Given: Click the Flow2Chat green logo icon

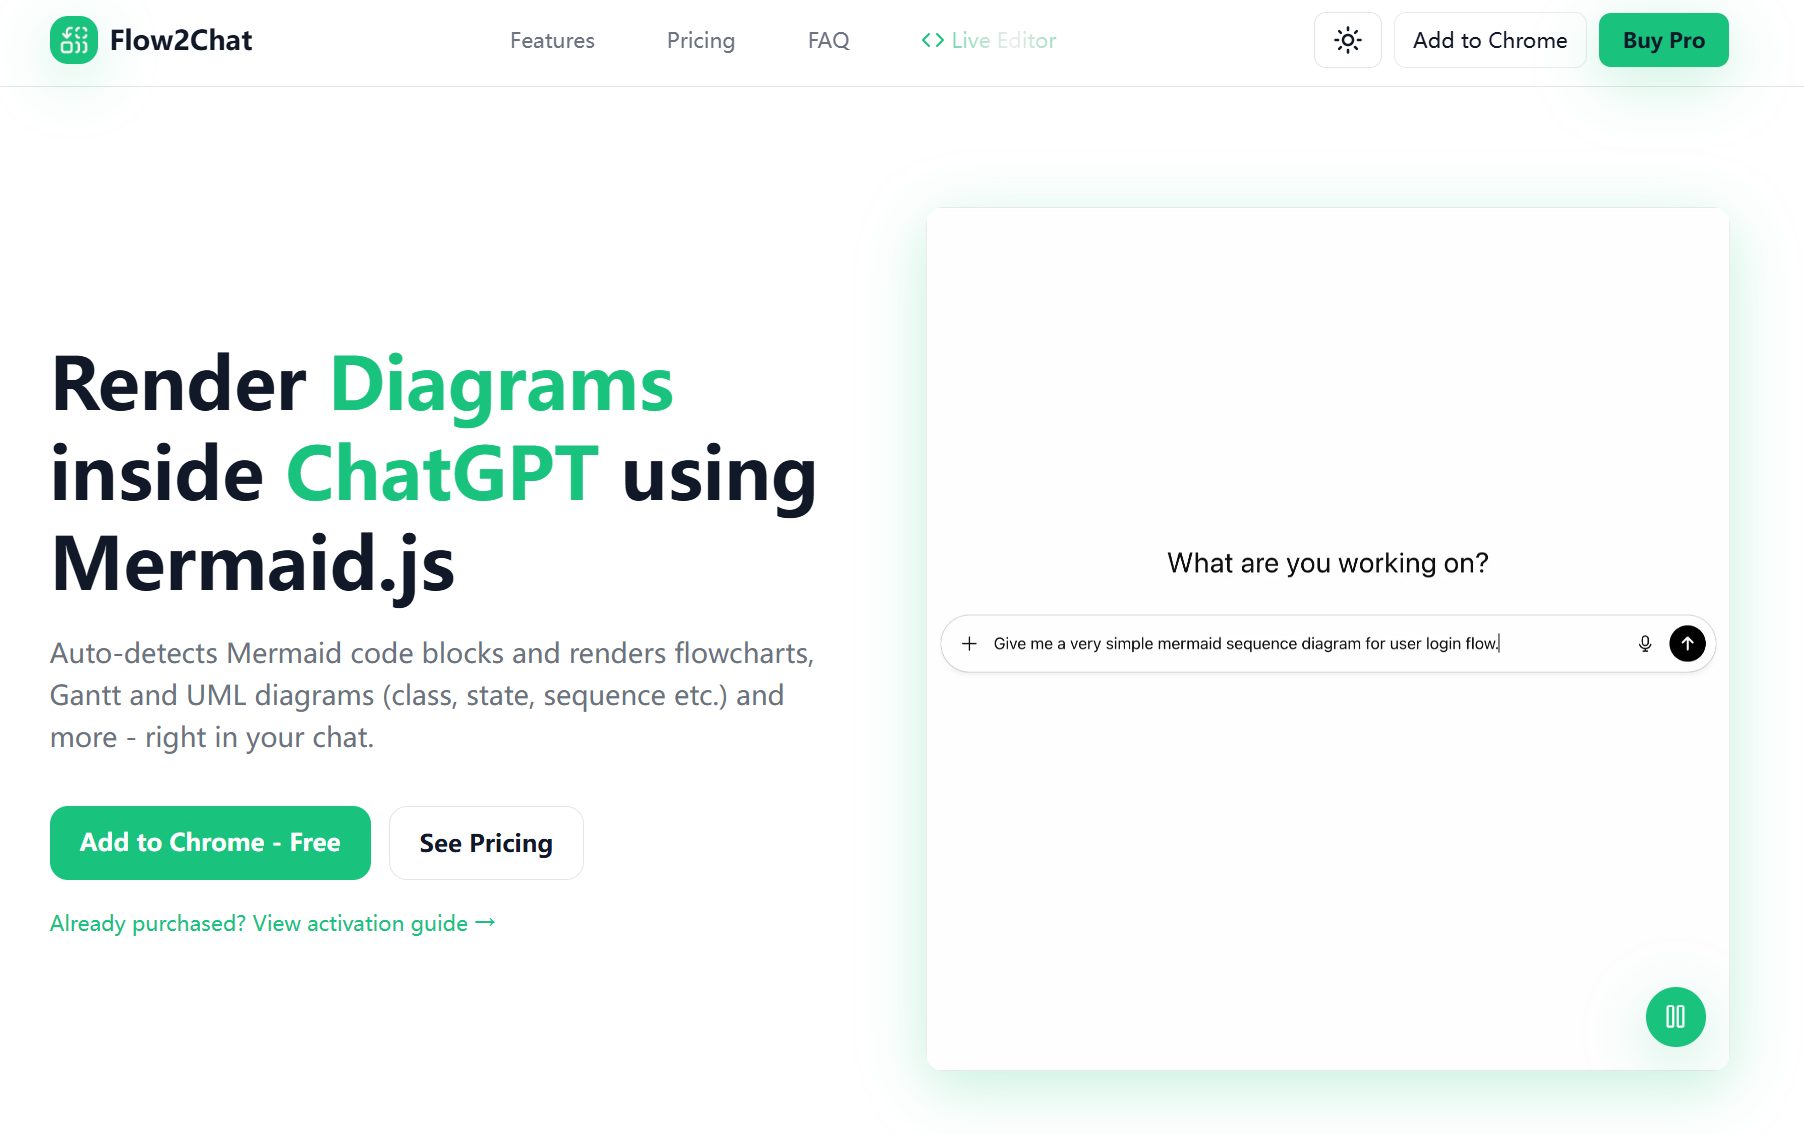Looking at the screenshot, I should tap(74, 40).
